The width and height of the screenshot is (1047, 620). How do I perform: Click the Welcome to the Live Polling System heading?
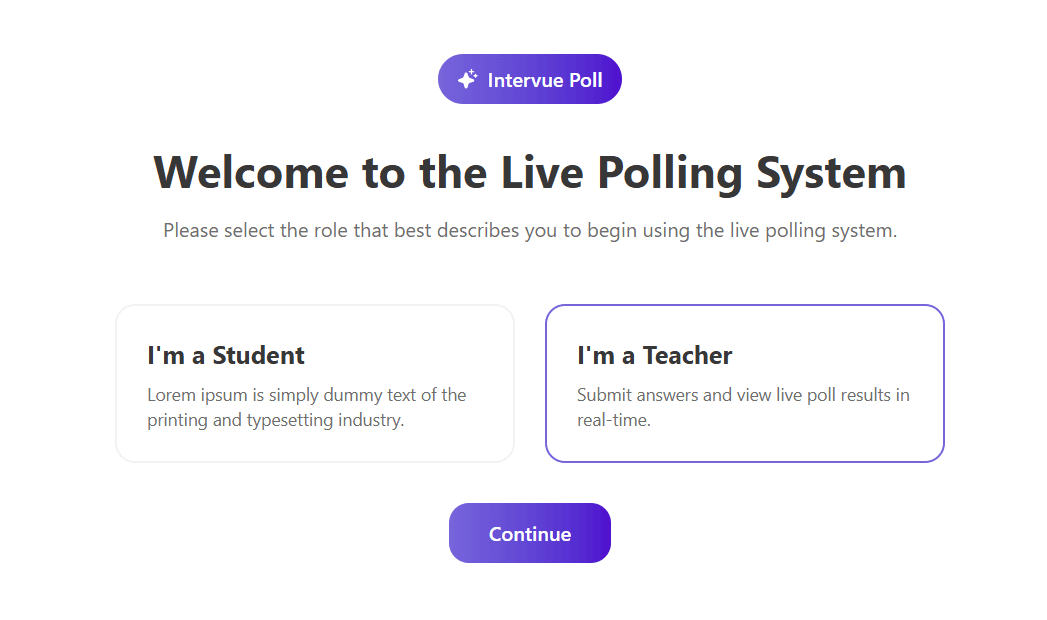(x=530, y=172)
